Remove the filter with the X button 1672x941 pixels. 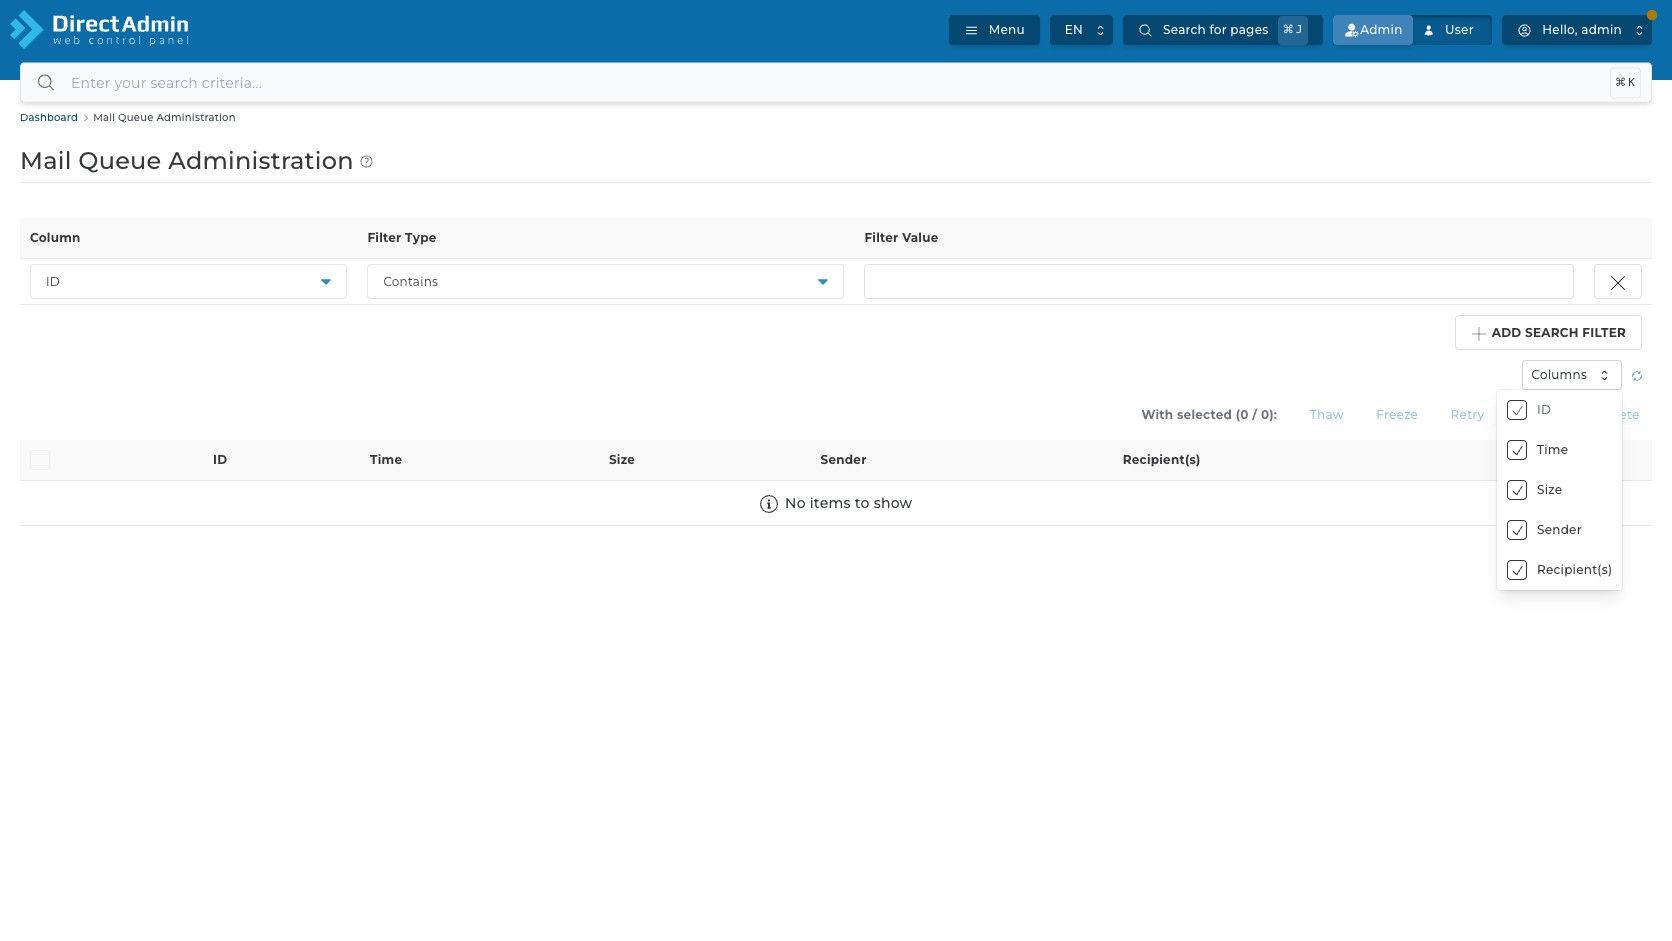click(1617, 282)
